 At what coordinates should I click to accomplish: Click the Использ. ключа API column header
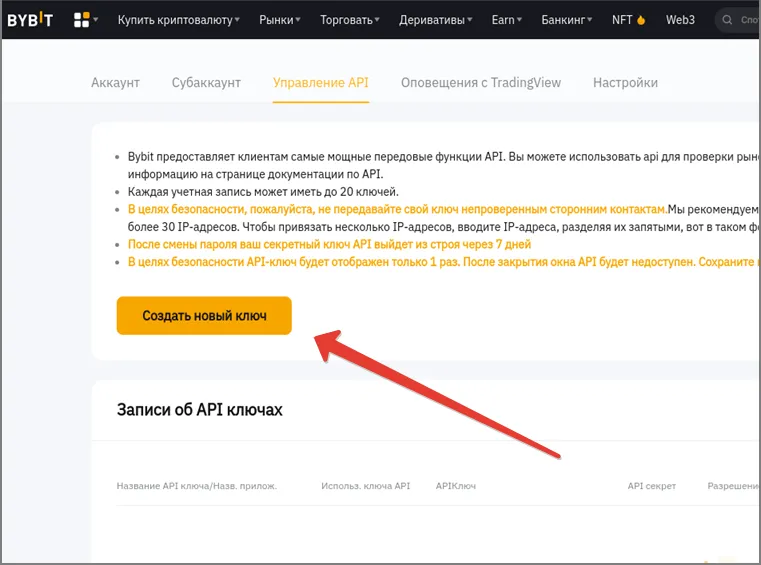365,486
